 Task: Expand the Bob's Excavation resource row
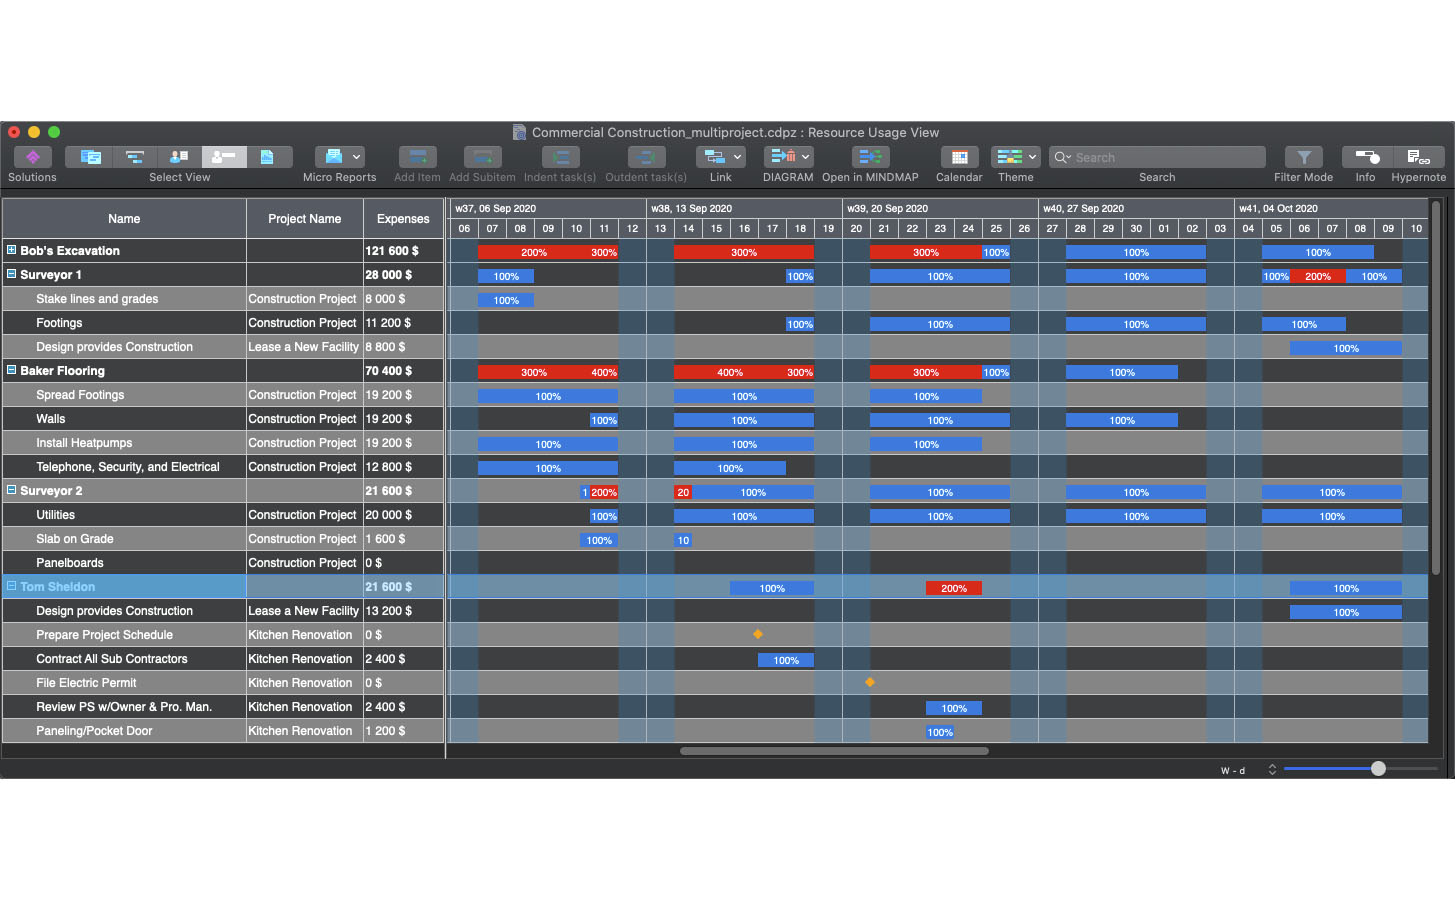click(x=11, y=250)
